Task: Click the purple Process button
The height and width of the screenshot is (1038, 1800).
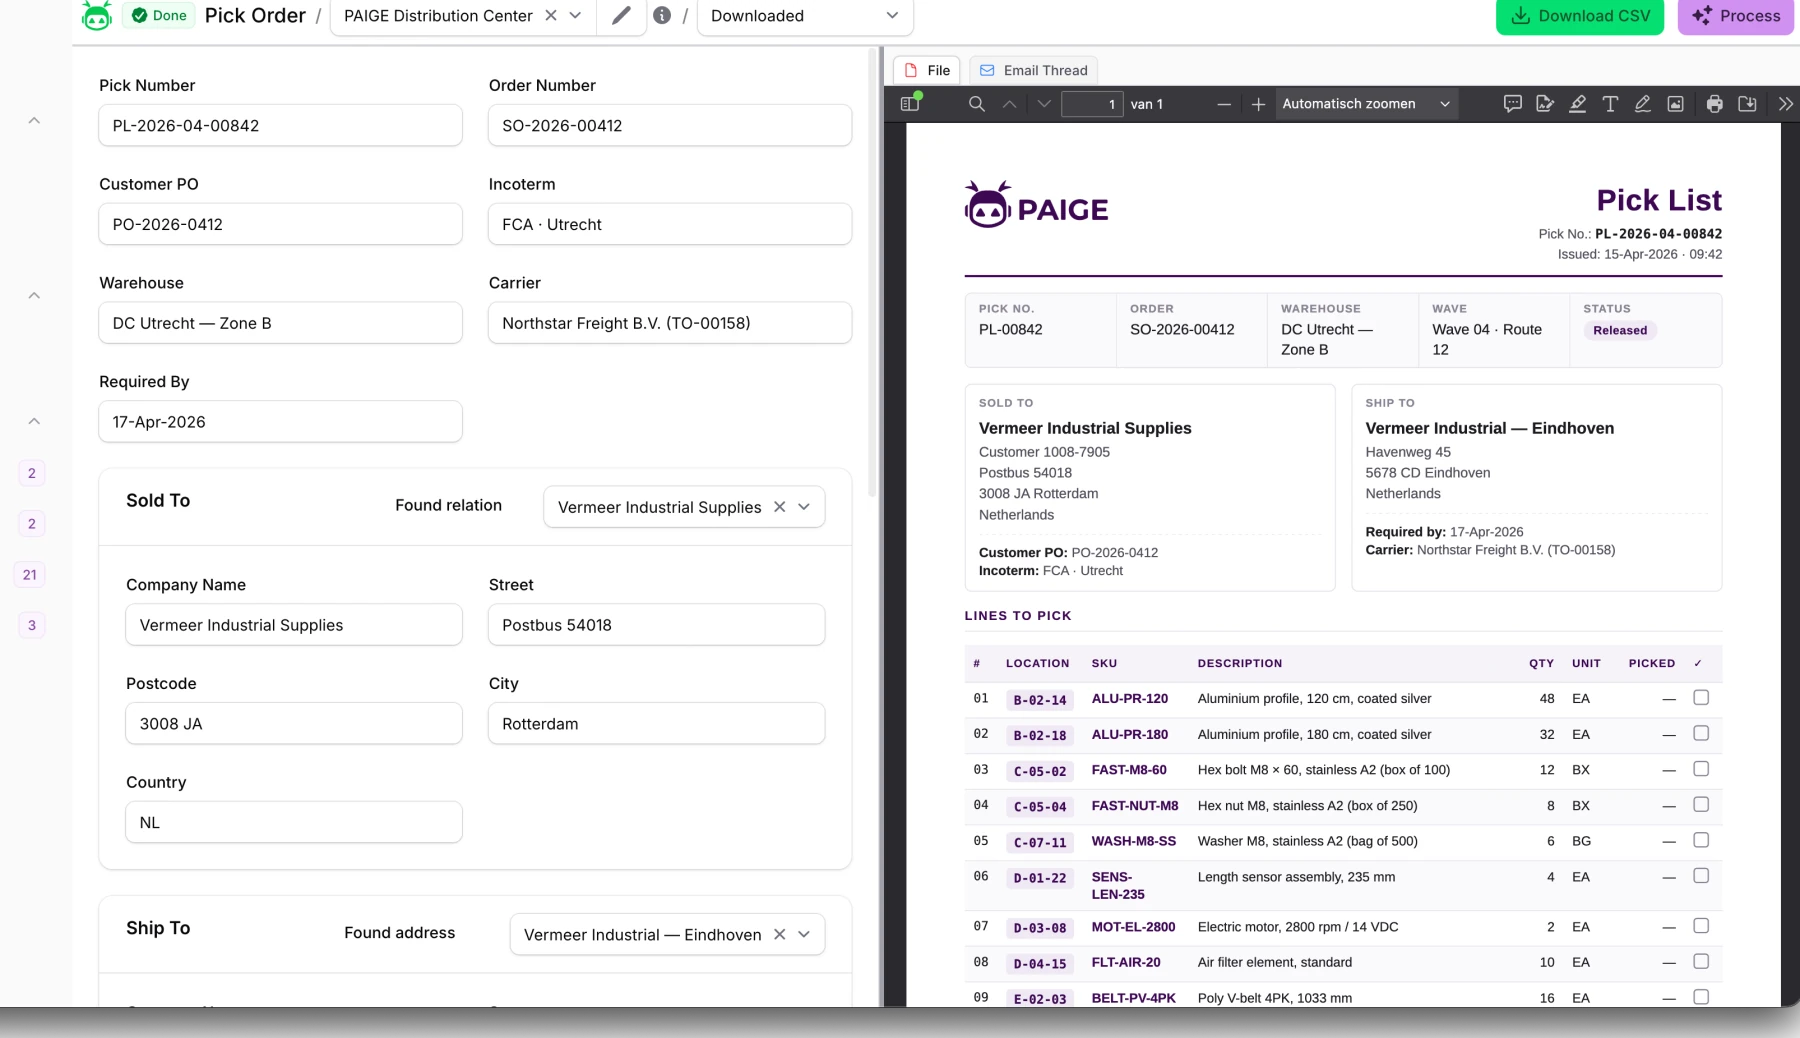Action: [1736, 16]
